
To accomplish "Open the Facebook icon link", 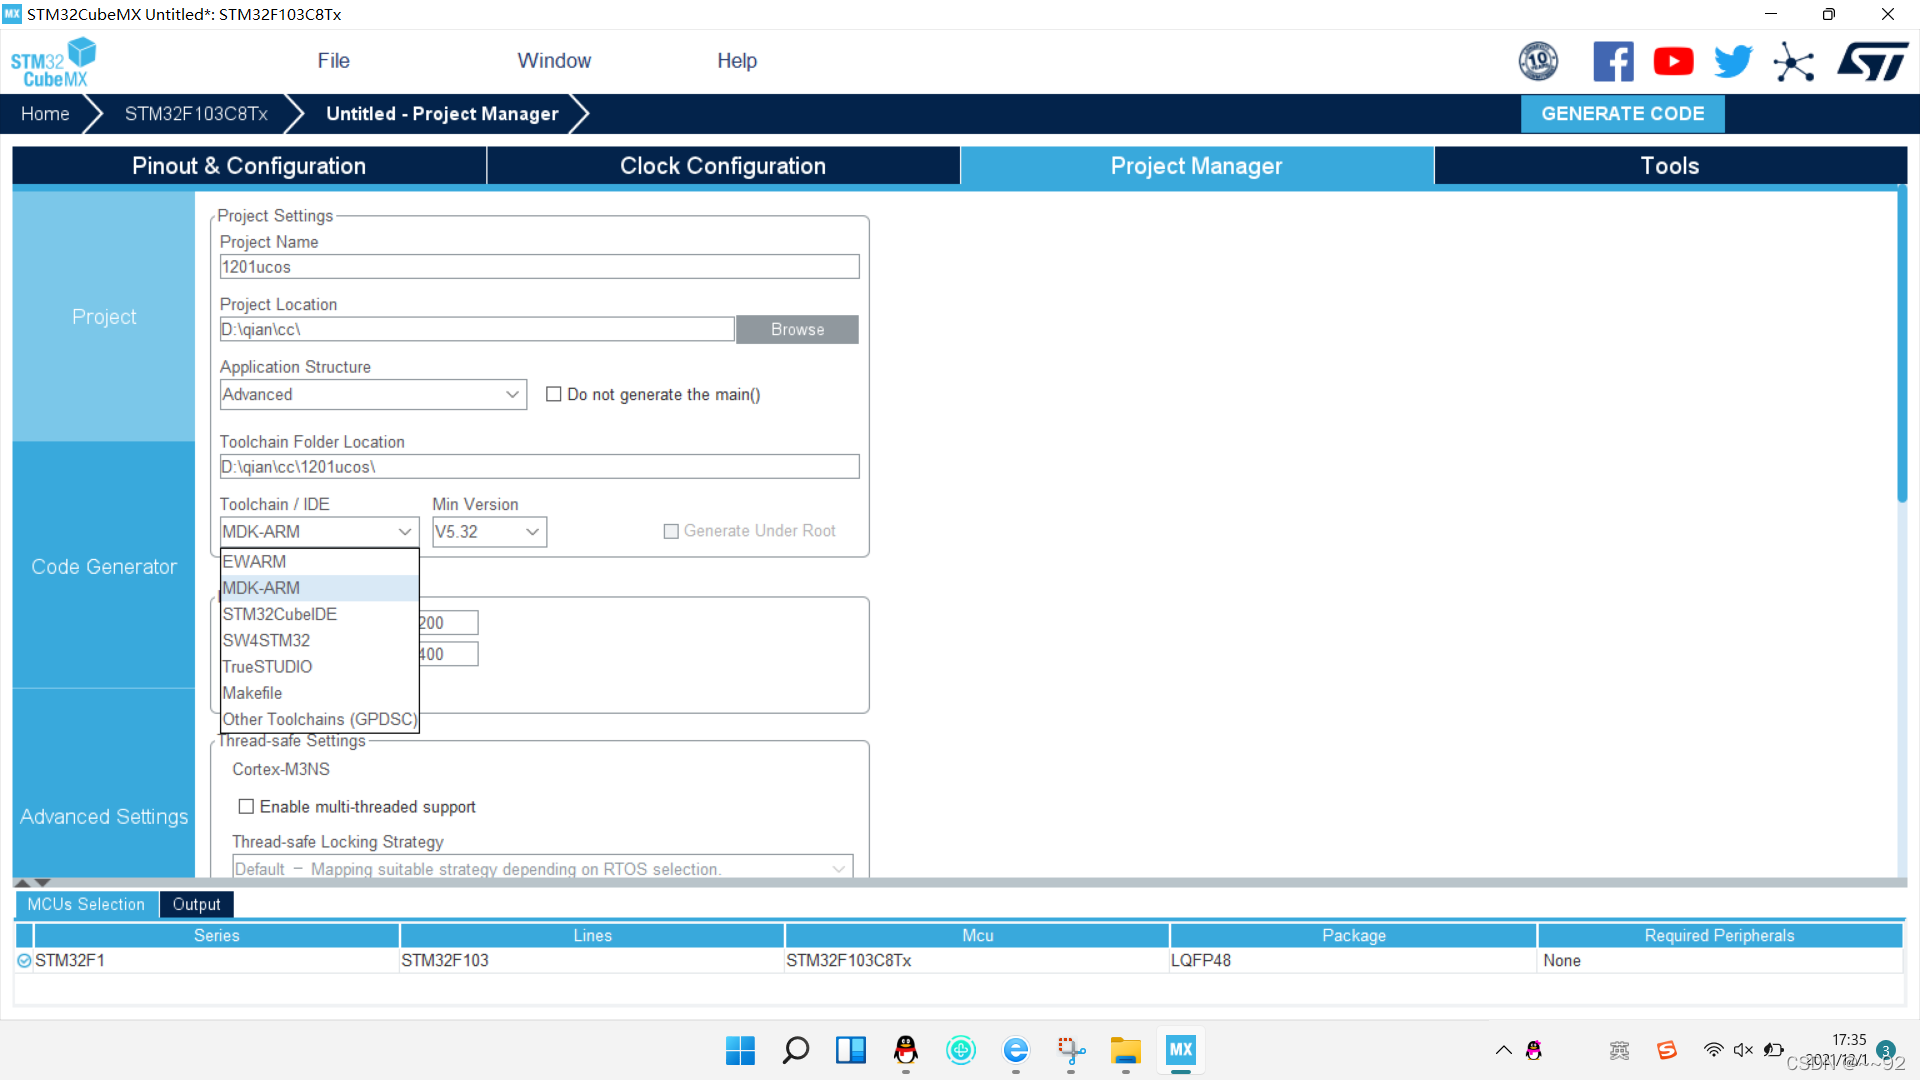I will pyautogui.click(x=1613, y=62).
